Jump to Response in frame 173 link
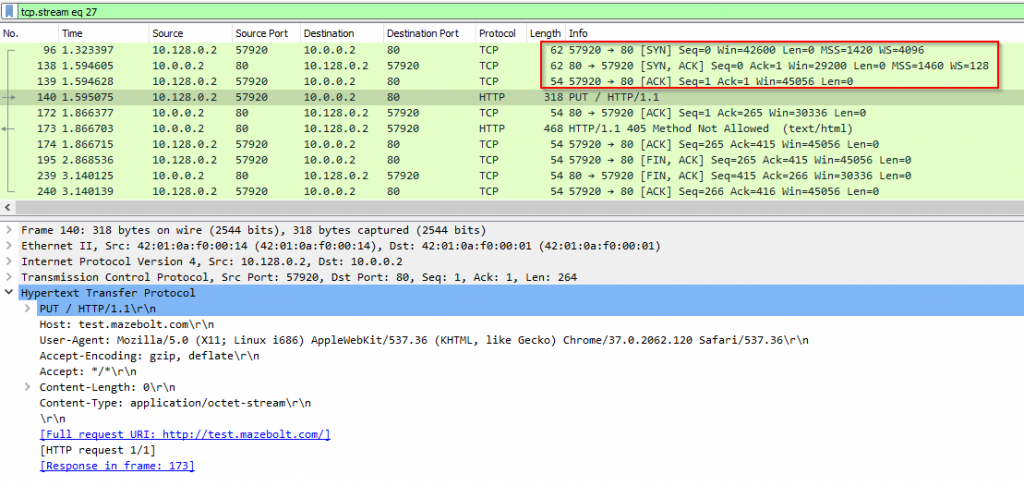The height and width of the screenshot is (486, 1024). coord(116,466)
